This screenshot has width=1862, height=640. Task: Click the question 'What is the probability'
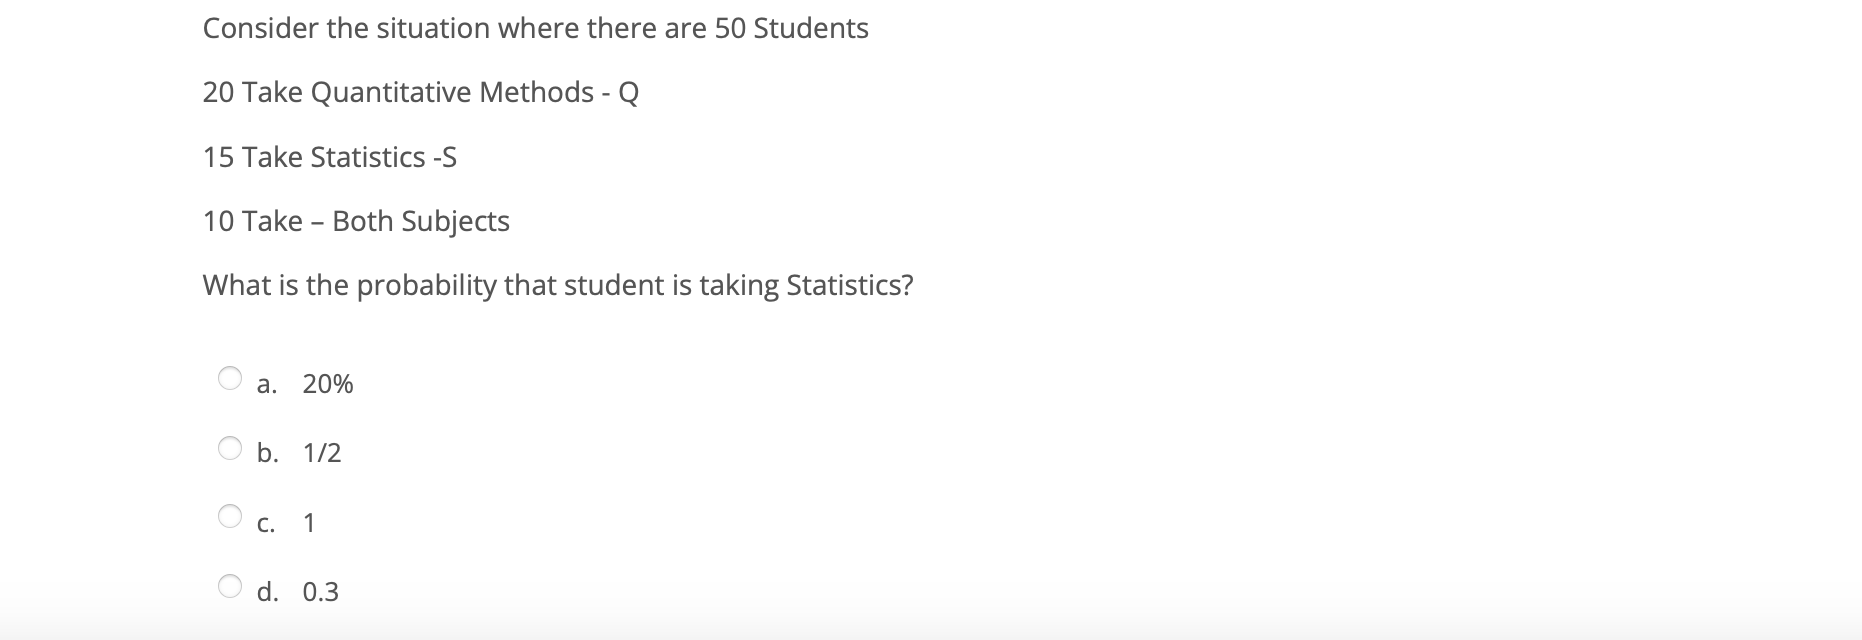click(558, 286)
